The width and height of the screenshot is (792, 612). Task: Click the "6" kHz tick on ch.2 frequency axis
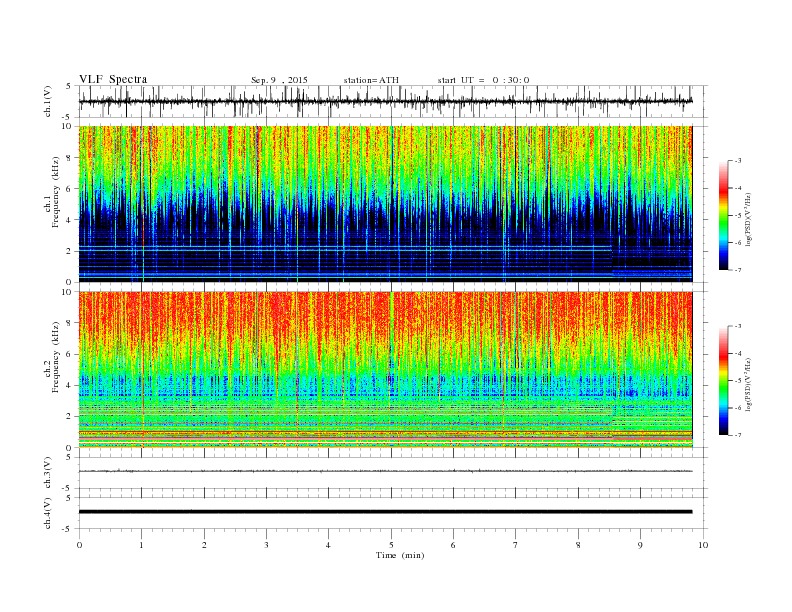69,354
